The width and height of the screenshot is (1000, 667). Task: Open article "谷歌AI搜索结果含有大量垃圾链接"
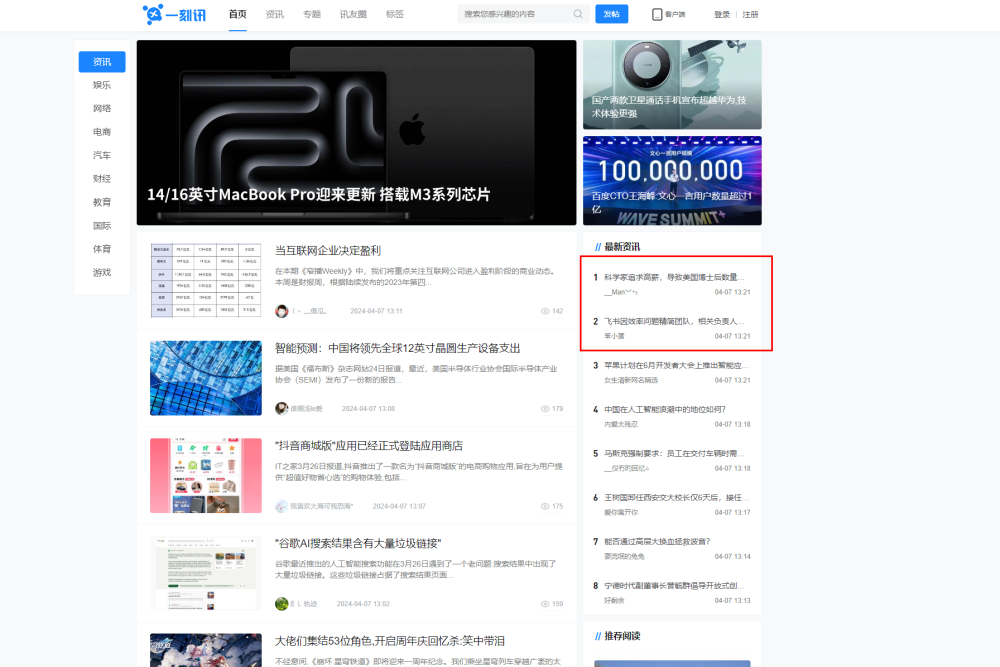pos(358,543)
